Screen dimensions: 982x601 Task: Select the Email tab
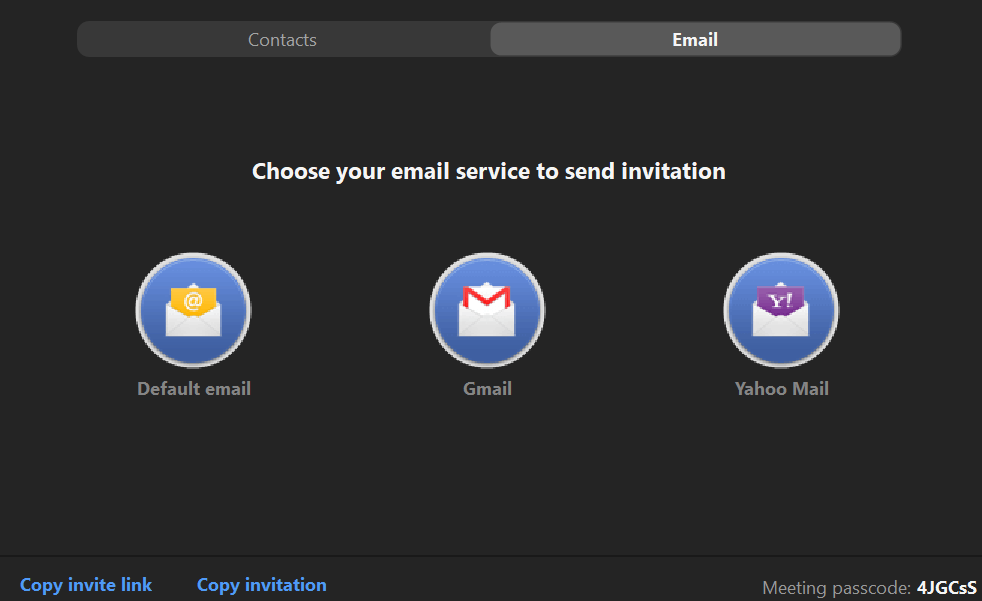695,39
